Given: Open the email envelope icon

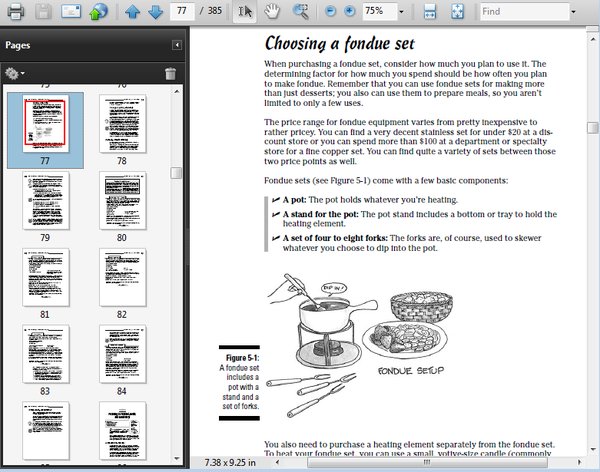Looking at the screenshot, I should (x=71, y=11).
